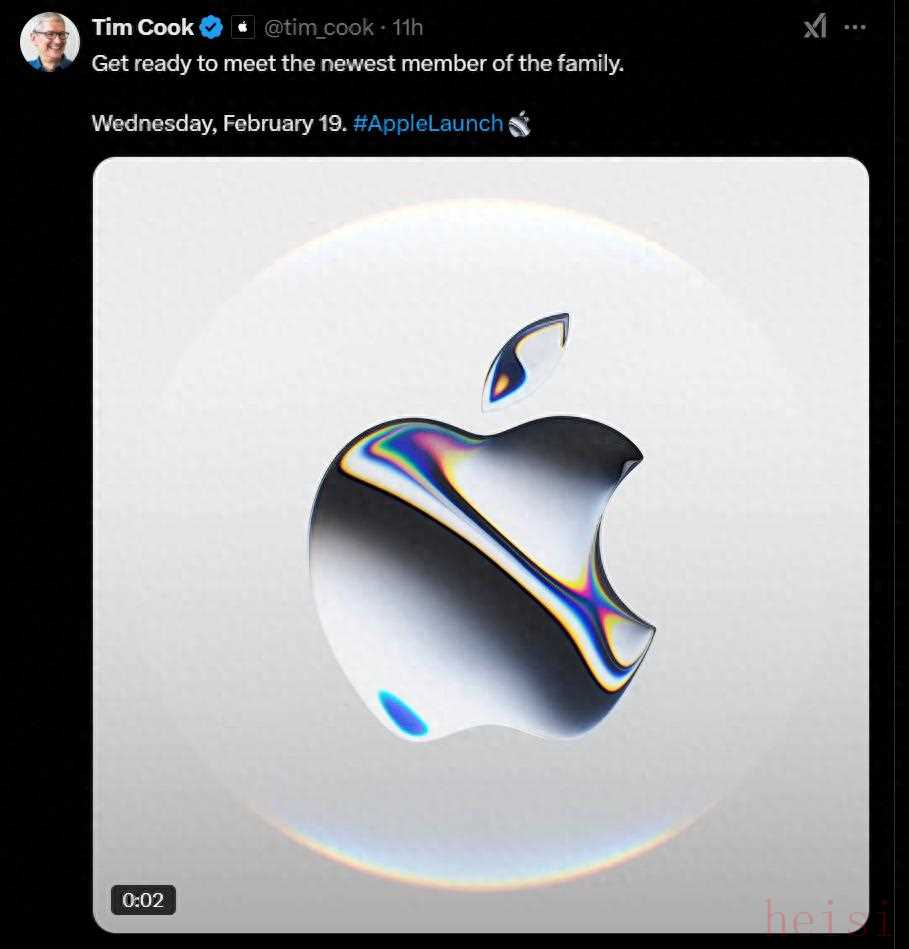Viewport: 909px width, 949px height.
Task: Click the Tim Cook display name
Action: tap(143, 28)
